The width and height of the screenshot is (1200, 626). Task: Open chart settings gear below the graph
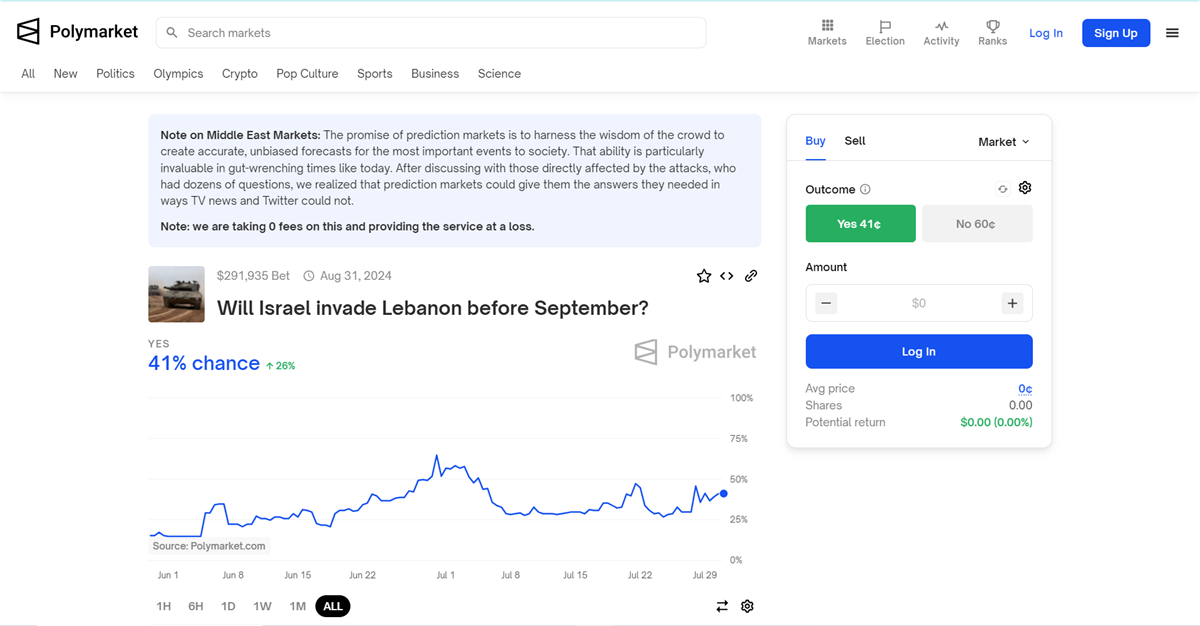point(747,606)
